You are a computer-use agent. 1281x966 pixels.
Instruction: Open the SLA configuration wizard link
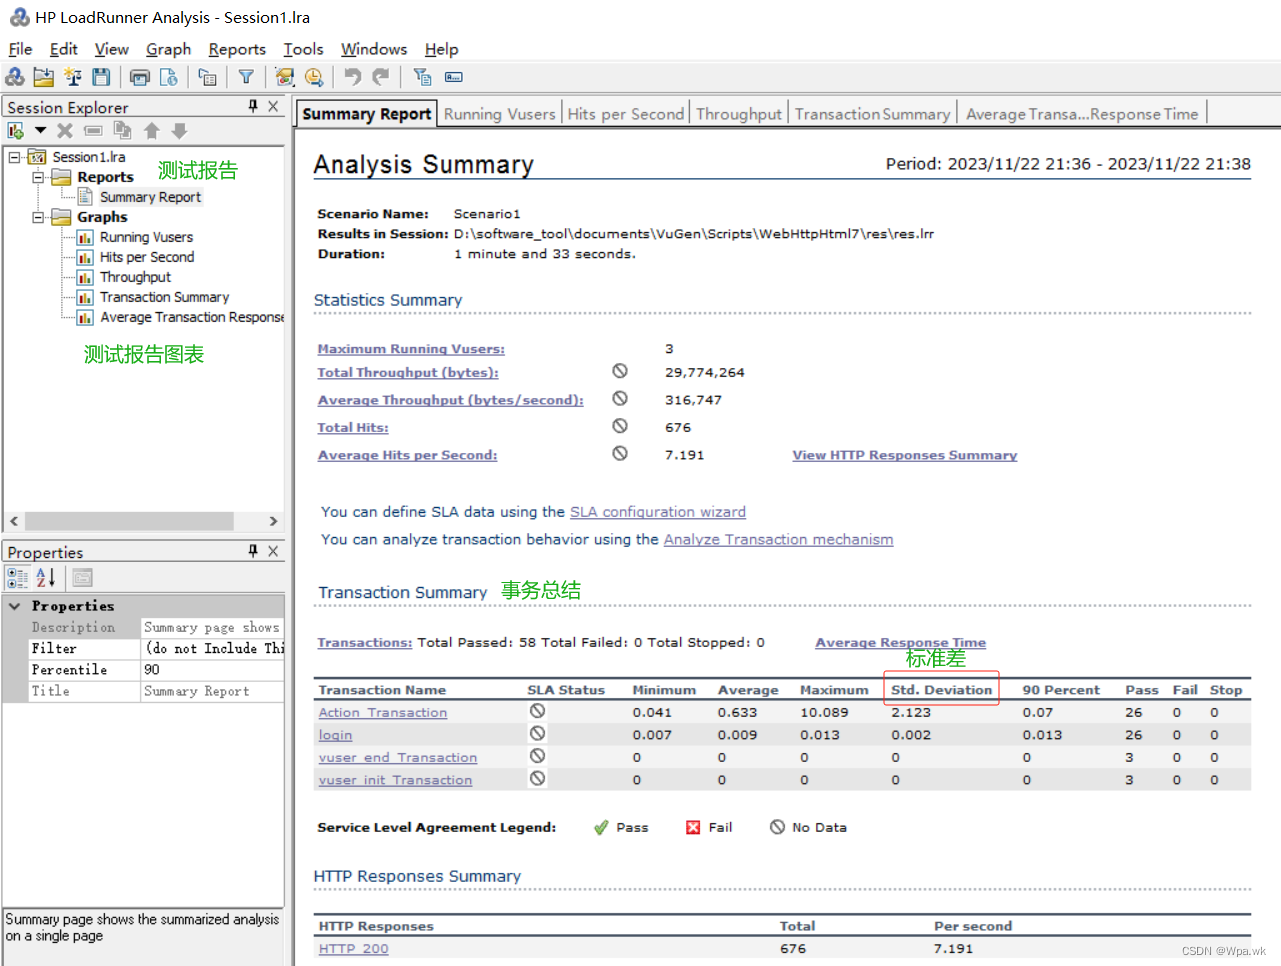pyautogui.click(x=658, y=512)
